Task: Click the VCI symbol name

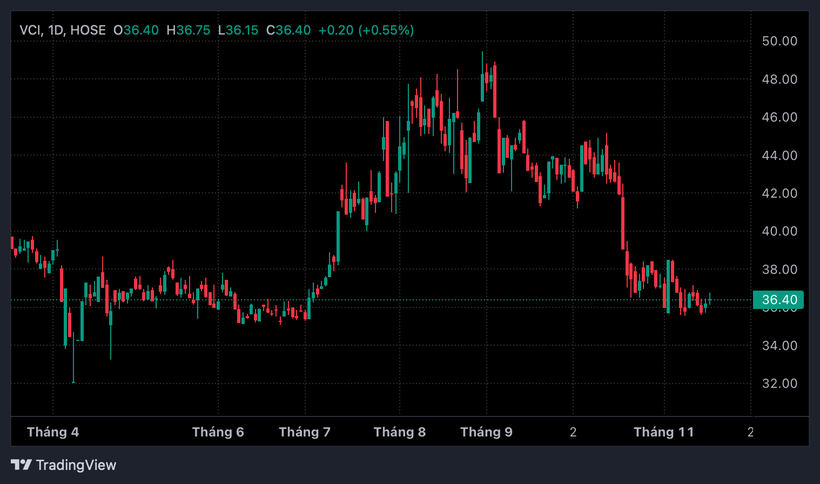Action: pyautogui.click(x=31, y=30)
